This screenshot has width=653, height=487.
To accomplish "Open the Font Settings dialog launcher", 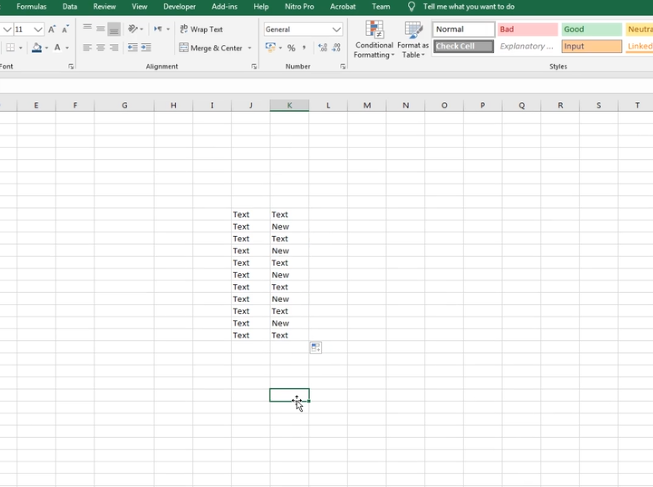I will (71, 66).
